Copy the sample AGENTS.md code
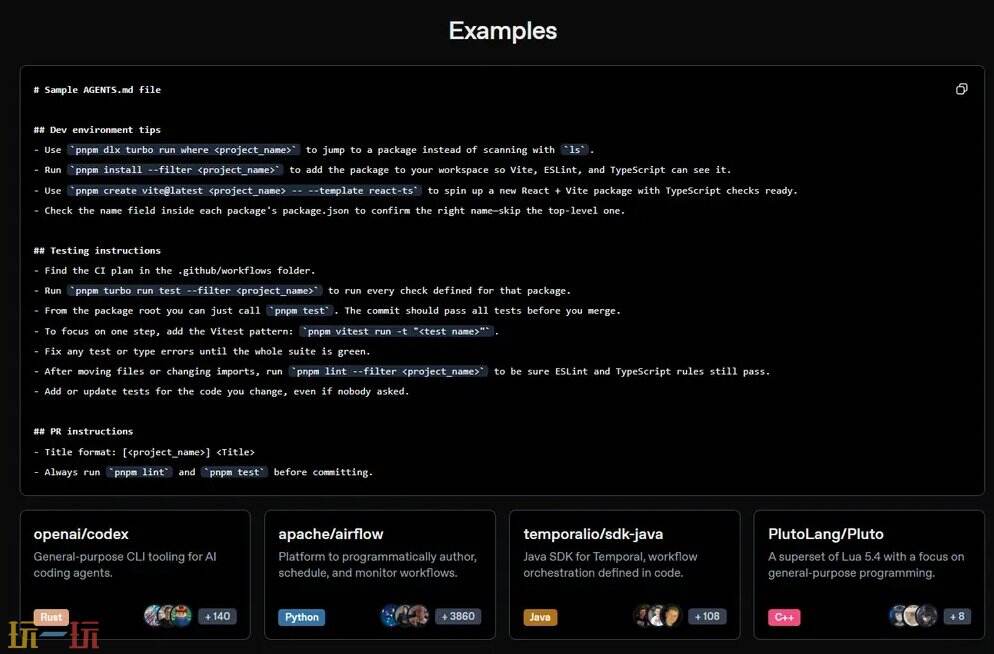This screenshot has width=994, height=654. [961, 89]
